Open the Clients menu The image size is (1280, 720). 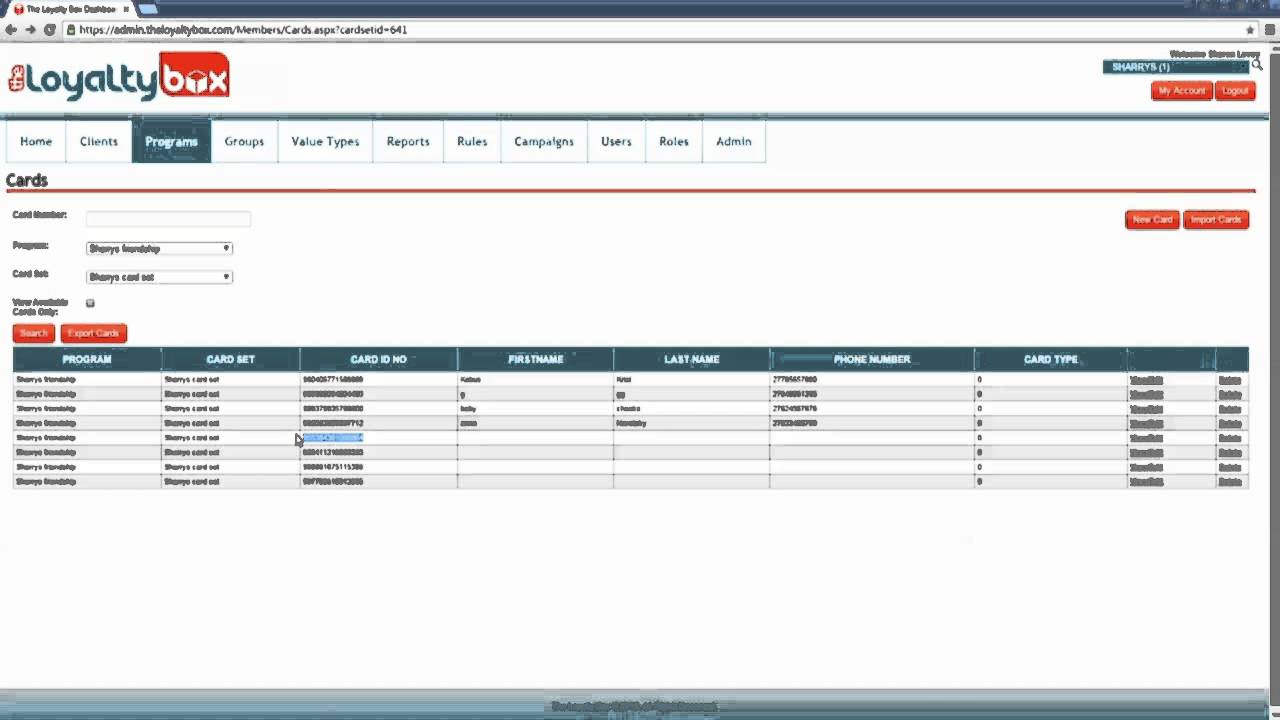click(x=99, y=141)
